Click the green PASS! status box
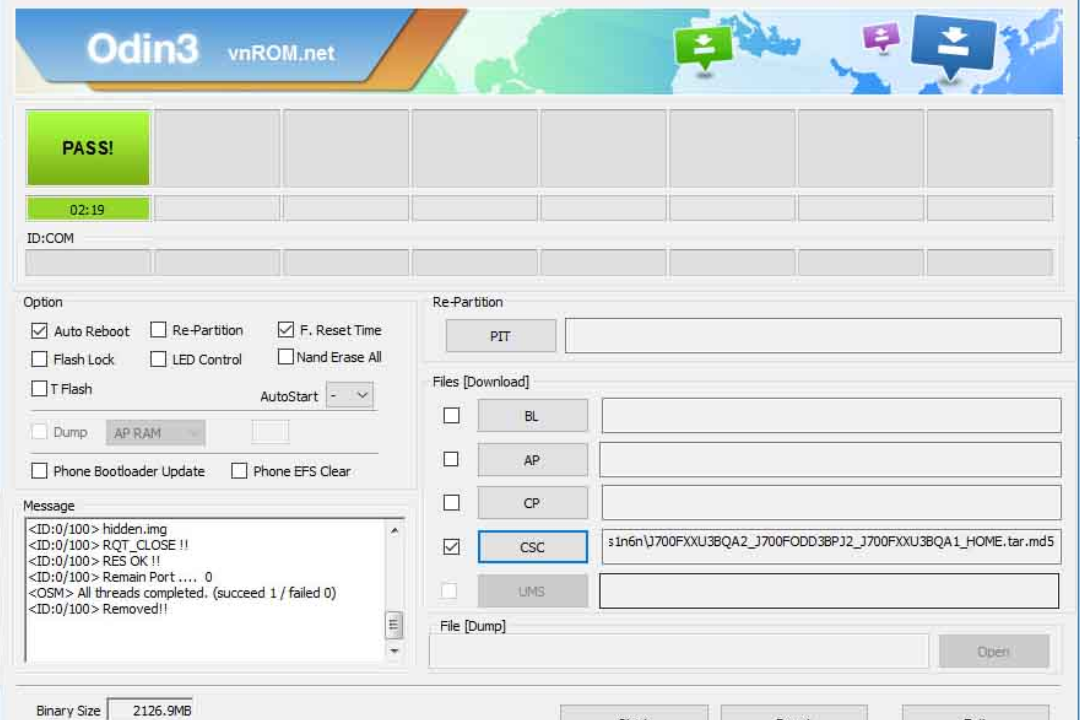 click(x=88, y=148)
